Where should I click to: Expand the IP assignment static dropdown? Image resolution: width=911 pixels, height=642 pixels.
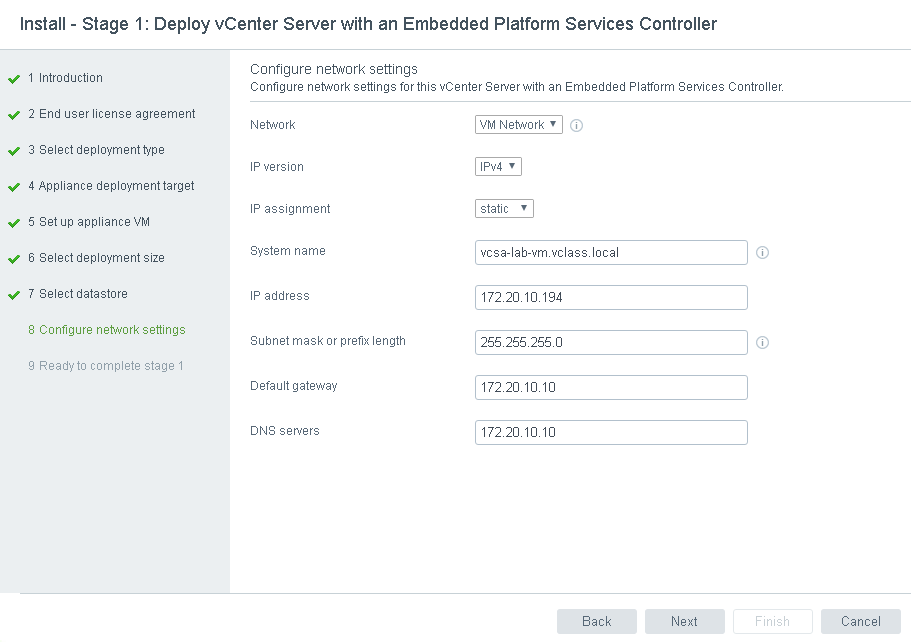(x=504, y=209)
